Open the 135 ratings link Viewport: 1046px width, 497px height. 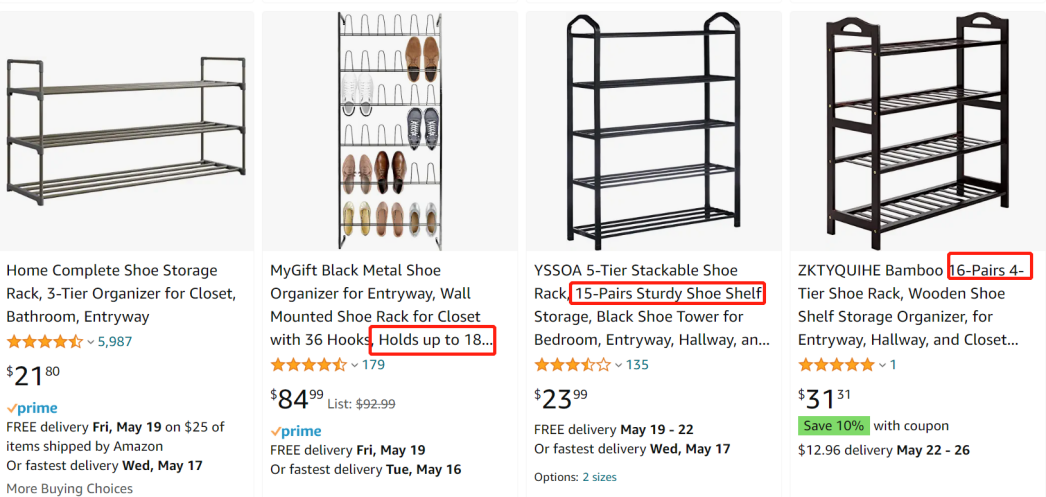pyautogui.click(x=637, y=365)
